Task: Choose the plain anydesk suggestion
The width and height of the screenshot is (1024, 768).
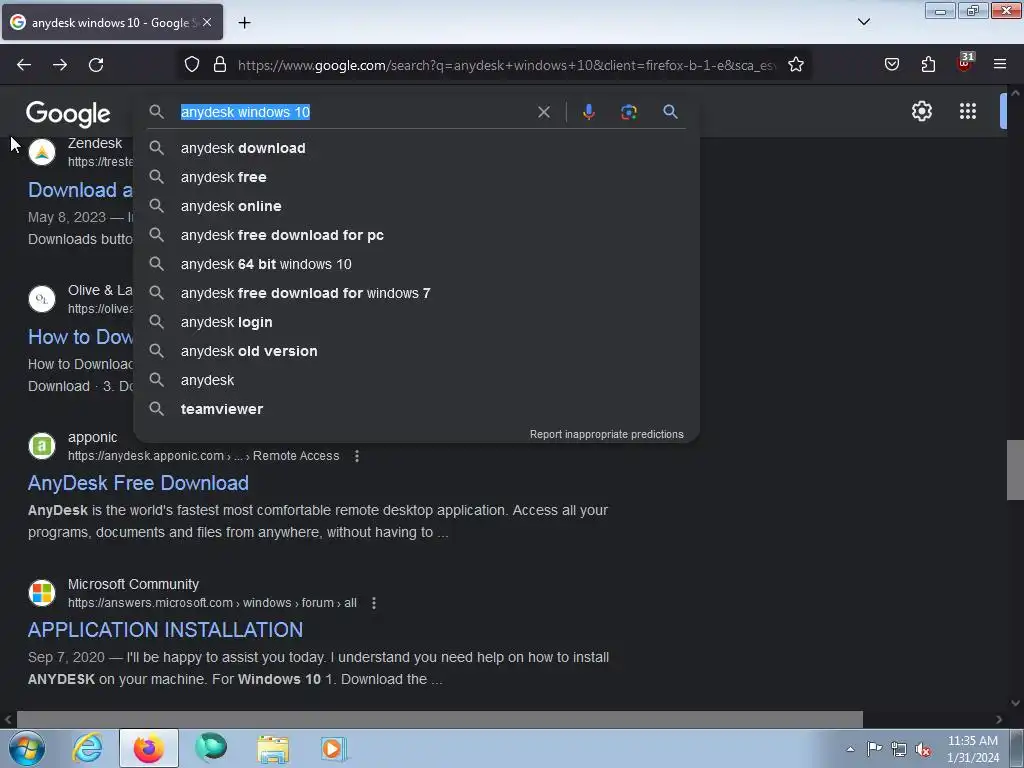Action: tap(416, 380)
